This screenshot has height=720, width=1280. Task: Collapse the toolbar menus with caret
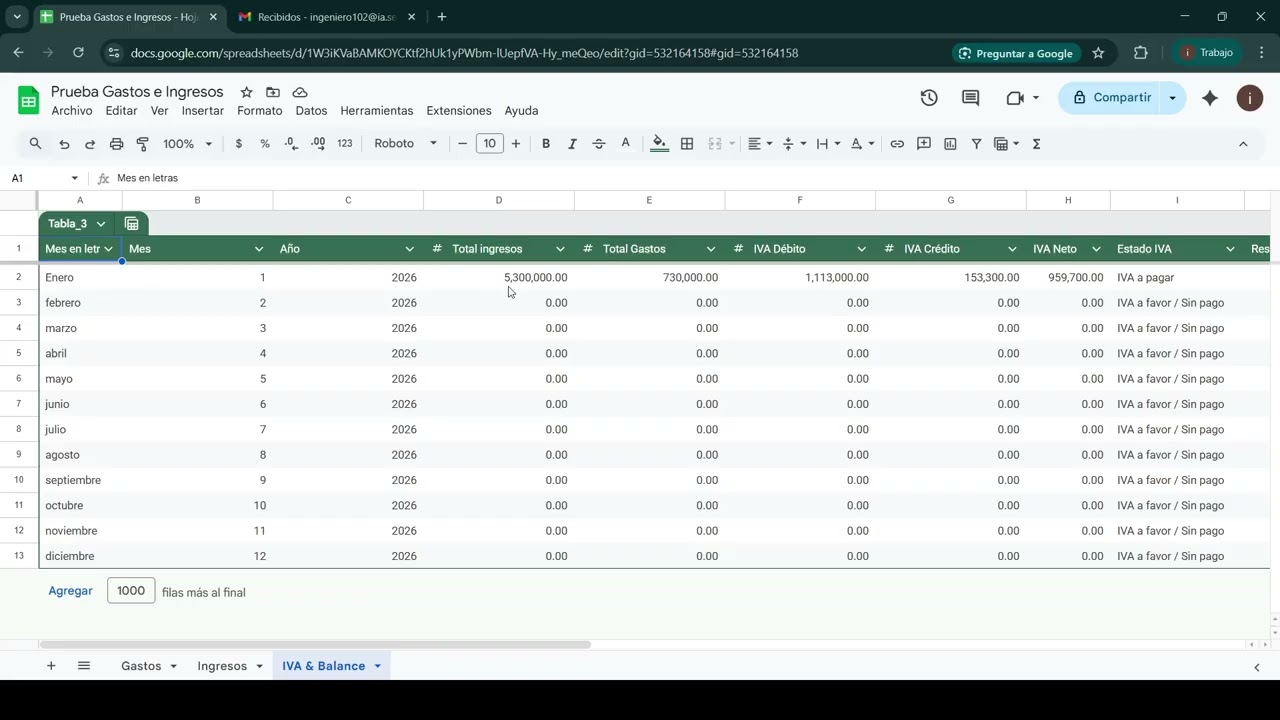coord(1243,144)
